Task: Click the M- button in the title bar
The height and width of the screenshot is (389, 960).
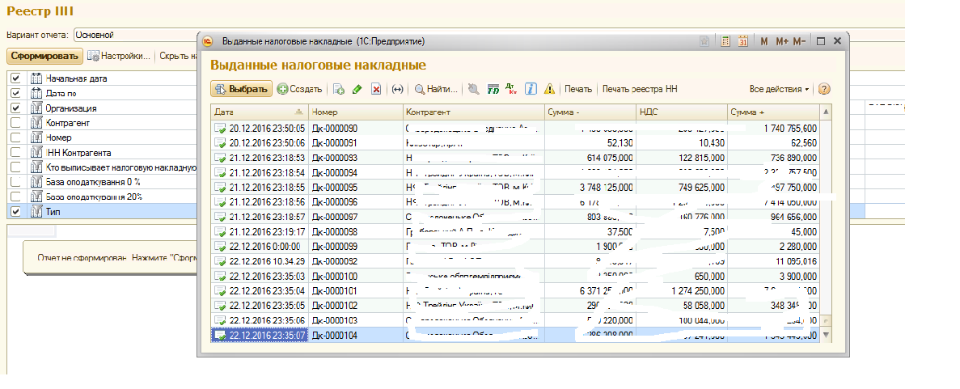Action: tap(799, 41)
